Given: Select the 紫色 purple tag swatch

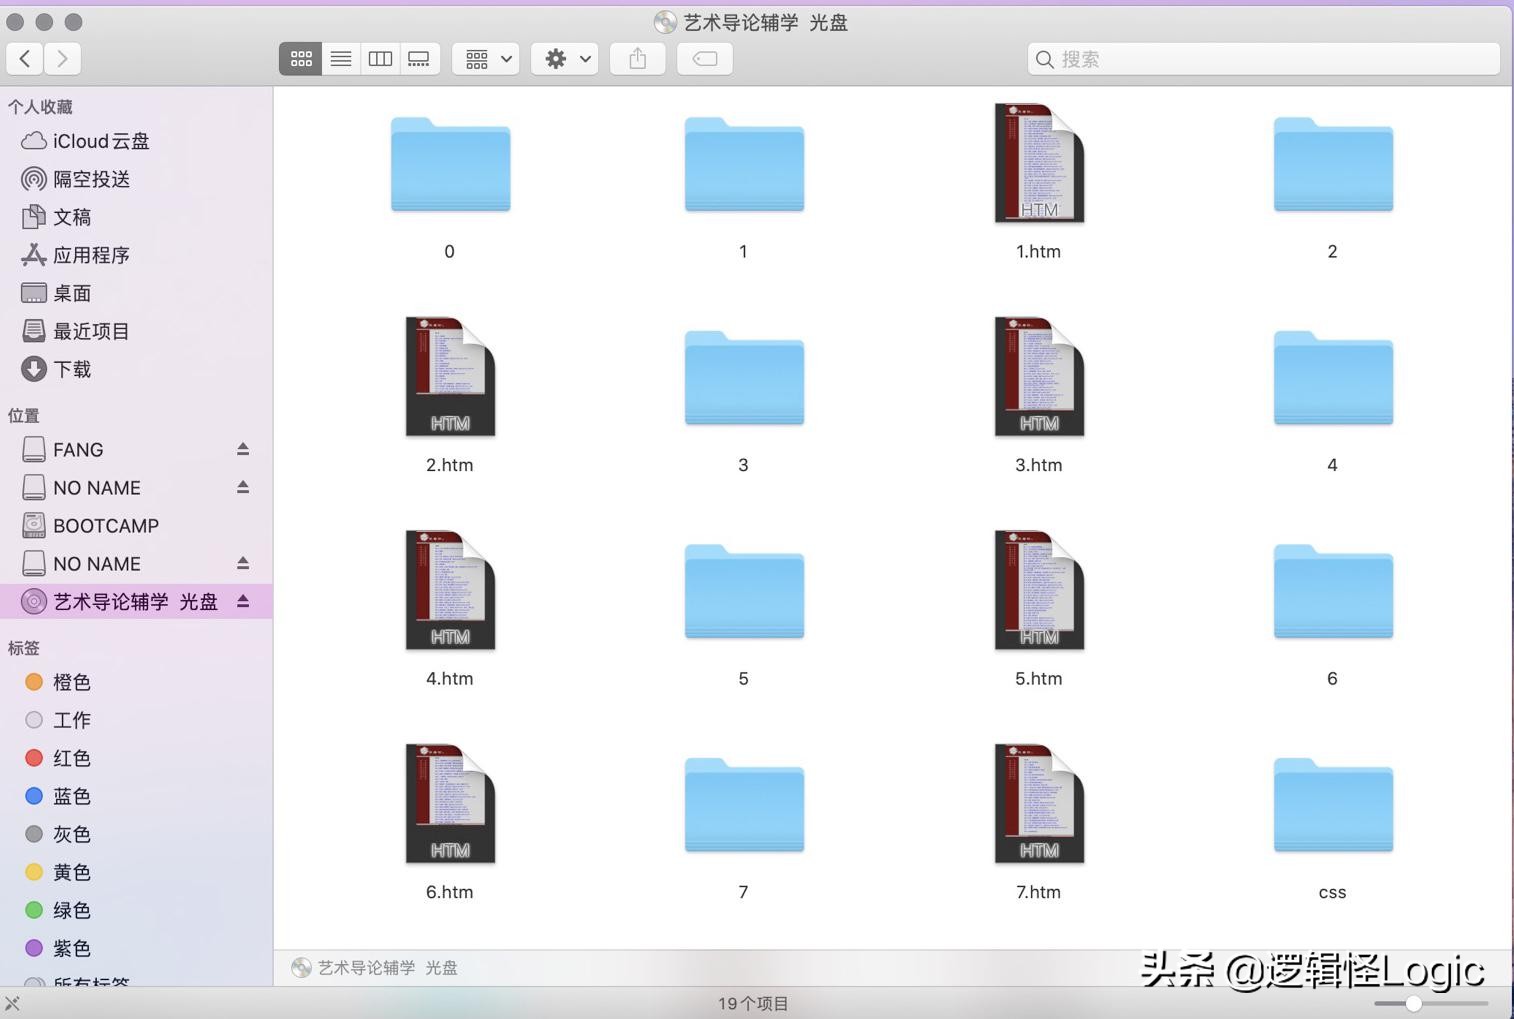Looking at the screenshot, I should tap(33, 948).
